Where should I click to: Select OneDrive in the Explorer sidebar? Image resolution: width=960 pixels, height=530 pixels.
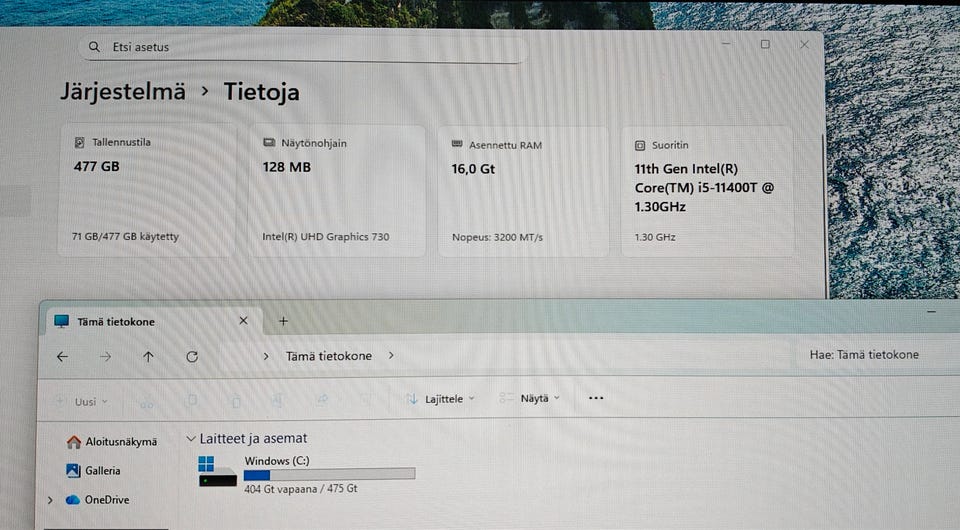click(98, 499)
